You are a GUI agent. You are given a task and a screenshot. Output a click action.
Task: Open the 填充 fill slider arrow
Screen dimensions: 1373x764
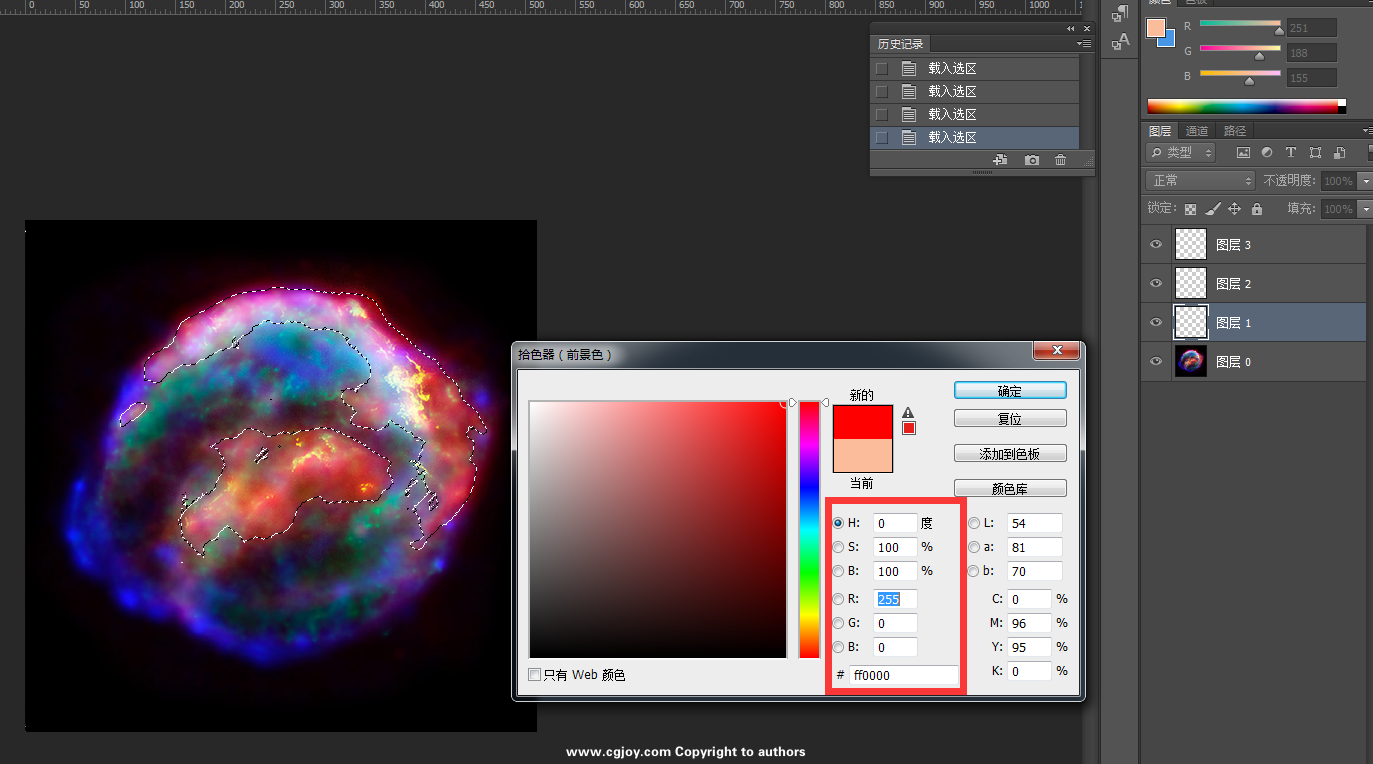1365,209
